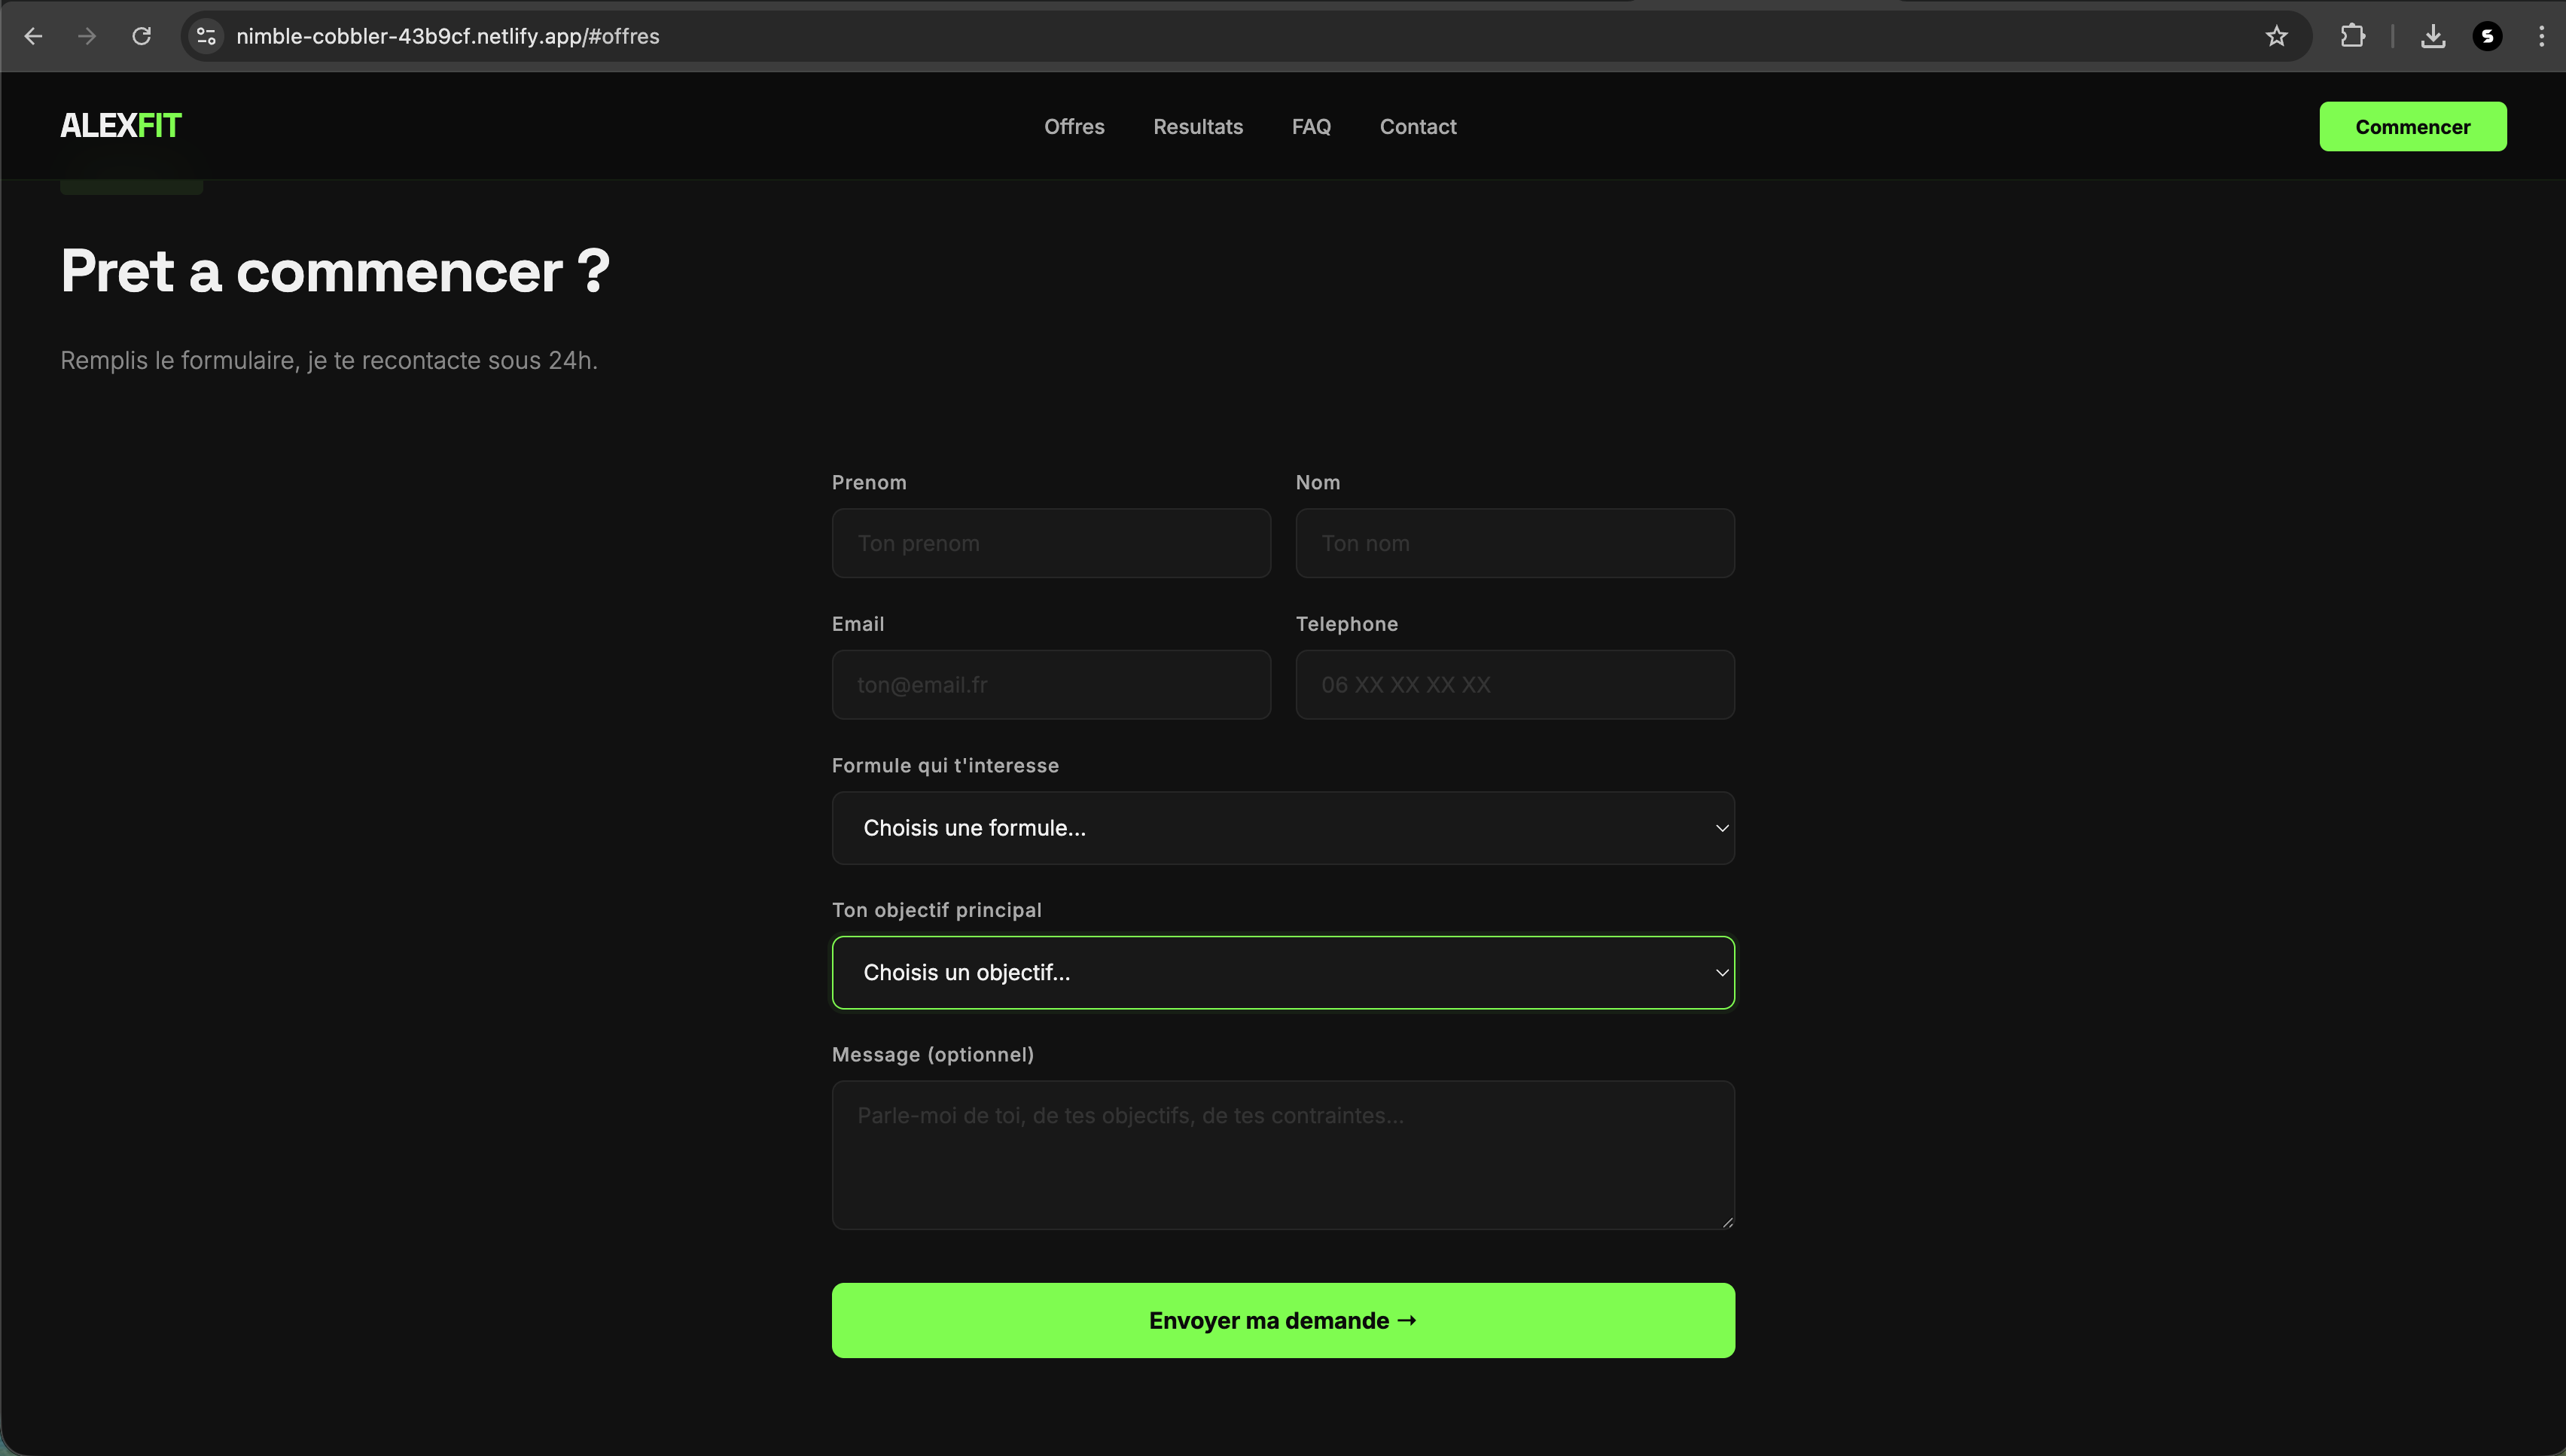This screenshot has width=2566, height=1456.
Task: Click the browser back arrow
Action: tap(33, 36)
